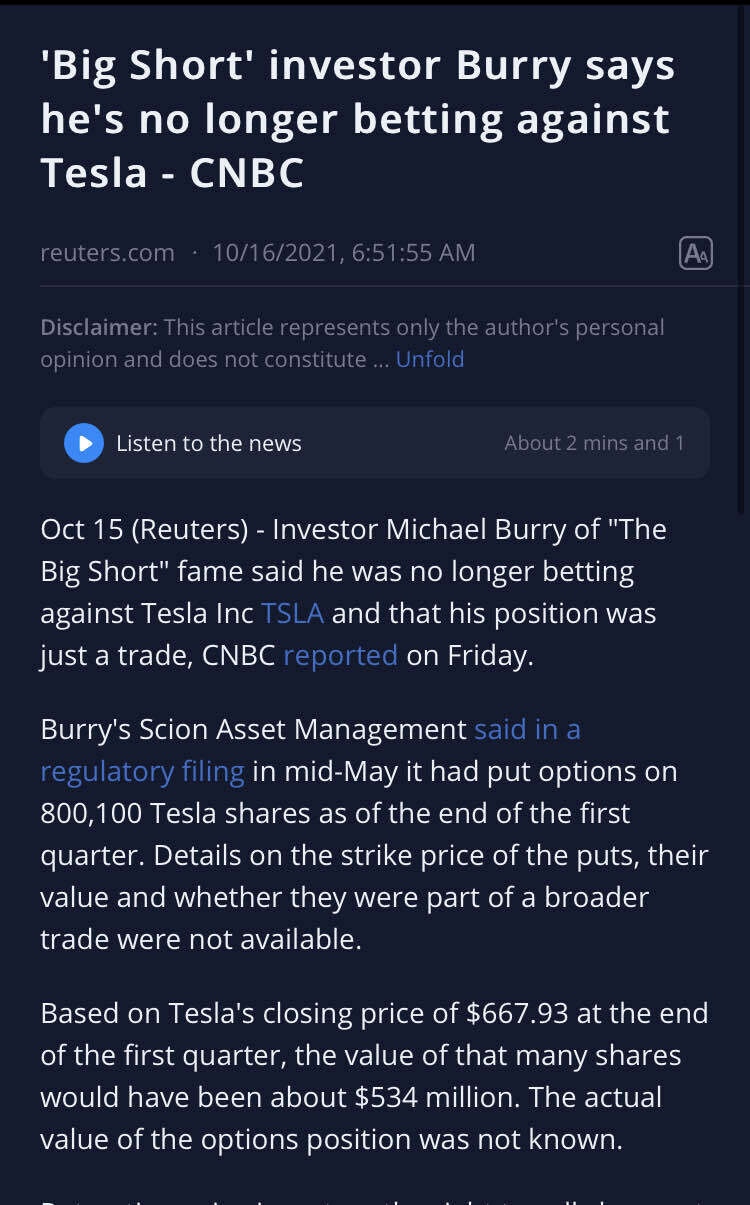Open the 'regulatory filing' hyperlink
This screenshot has height=1205, width=750.
pos(142,771)
